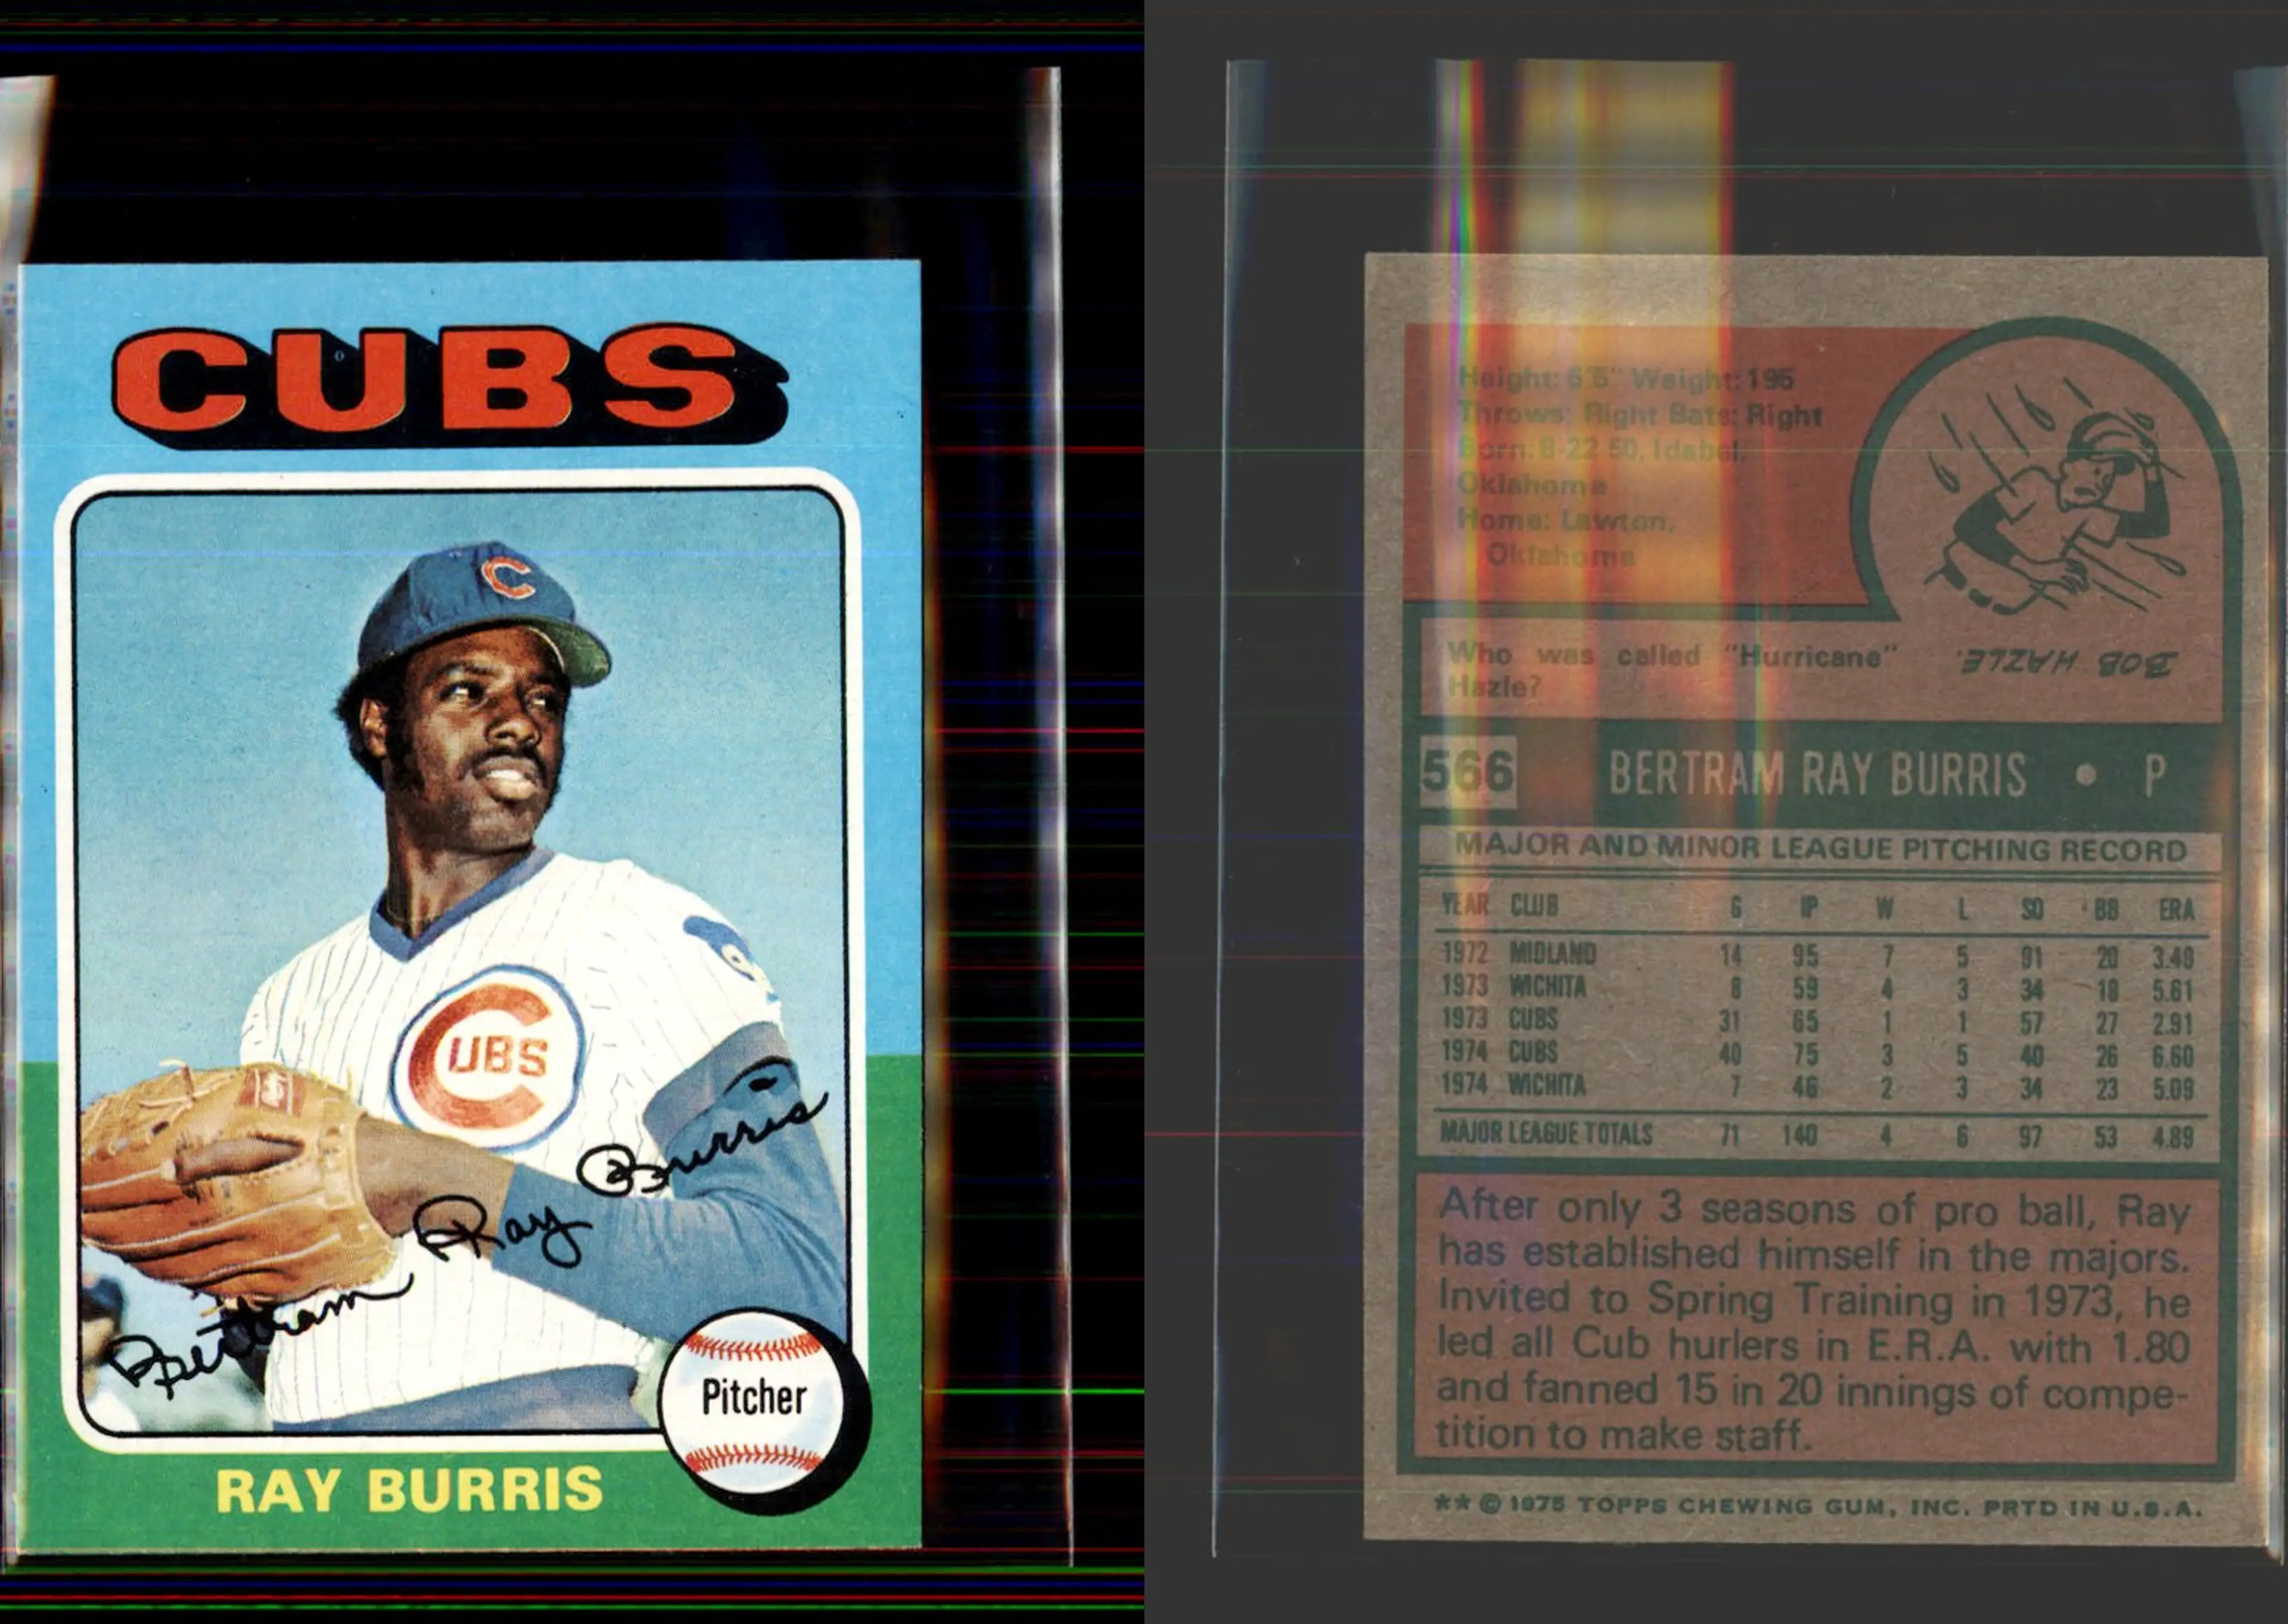Click the totals strikeouts value "97"
This screenshot has height=1624, width=2288.
click(2030, 1137)
